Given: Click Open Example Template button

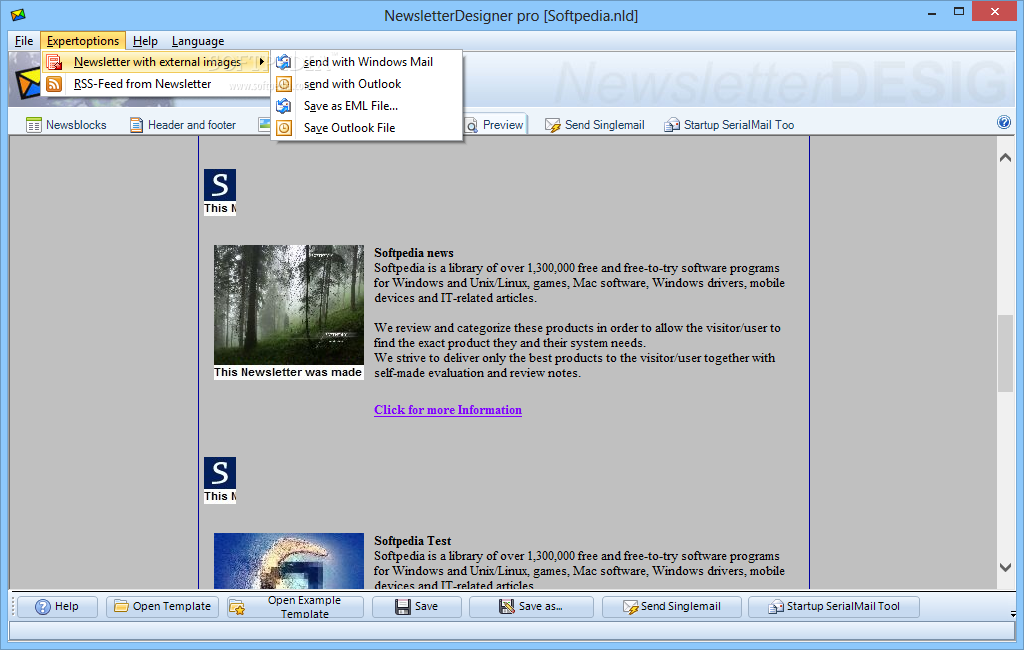Looking at the screenshot, I should 295,607.
